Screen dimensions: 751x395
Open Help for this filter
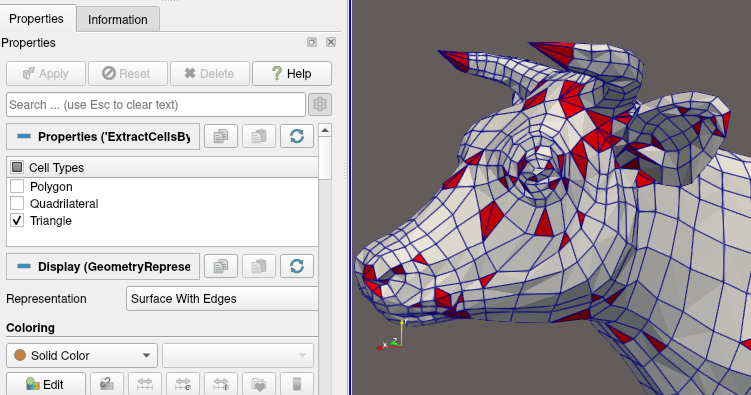(x=292, y=73)
